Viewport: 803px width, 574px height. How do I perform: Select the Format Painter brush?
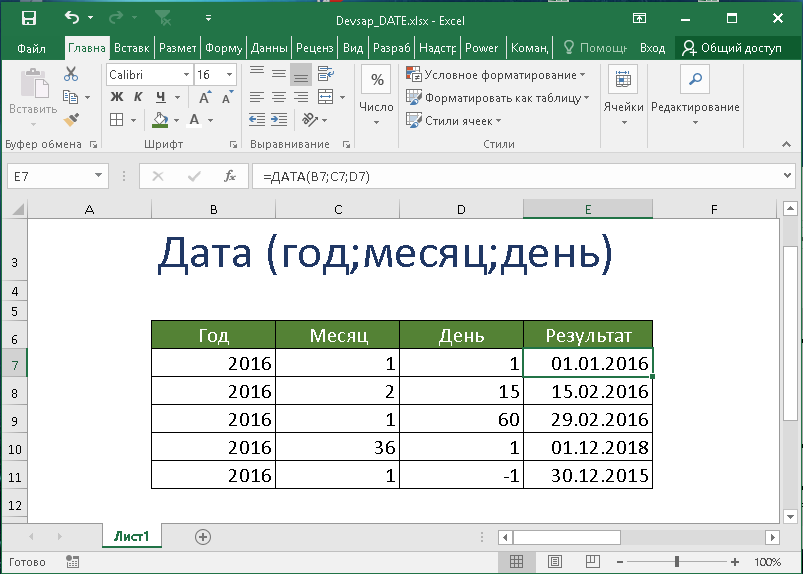click(71, 119)
